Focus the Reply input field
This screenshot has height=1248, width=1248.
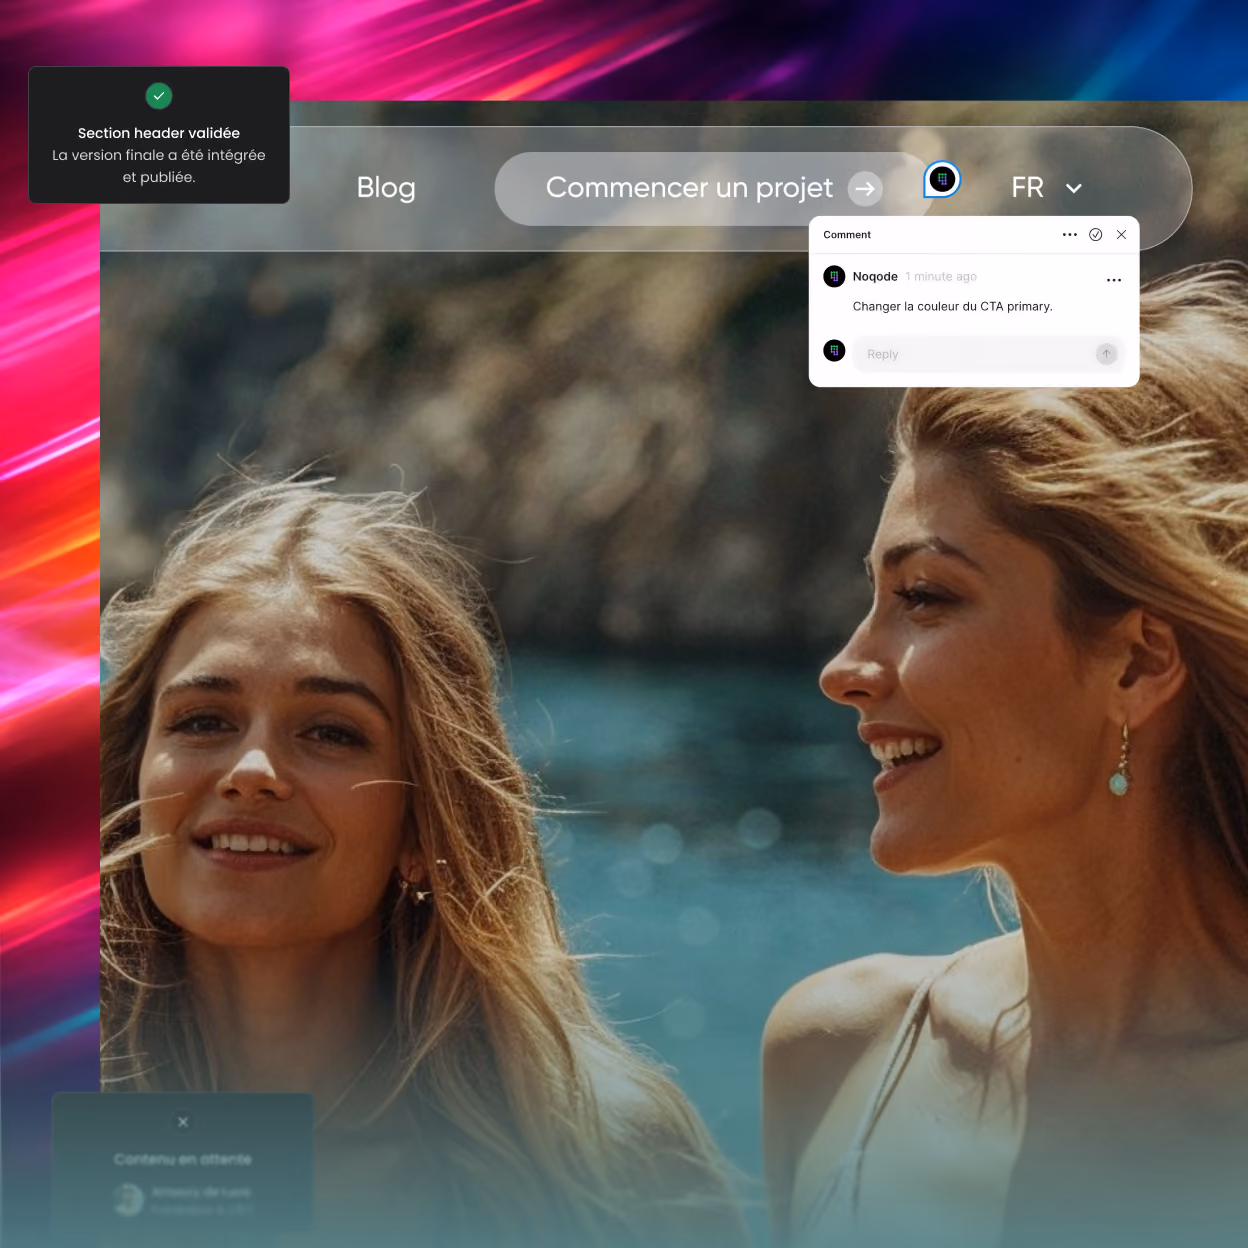tap(988, 354)
